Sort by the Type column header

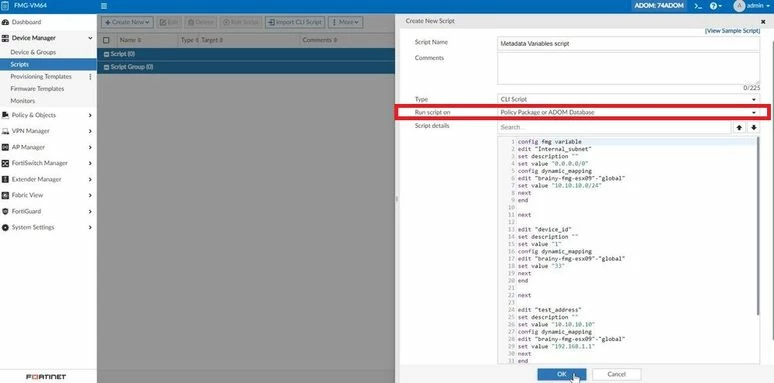tap(190, 40)
